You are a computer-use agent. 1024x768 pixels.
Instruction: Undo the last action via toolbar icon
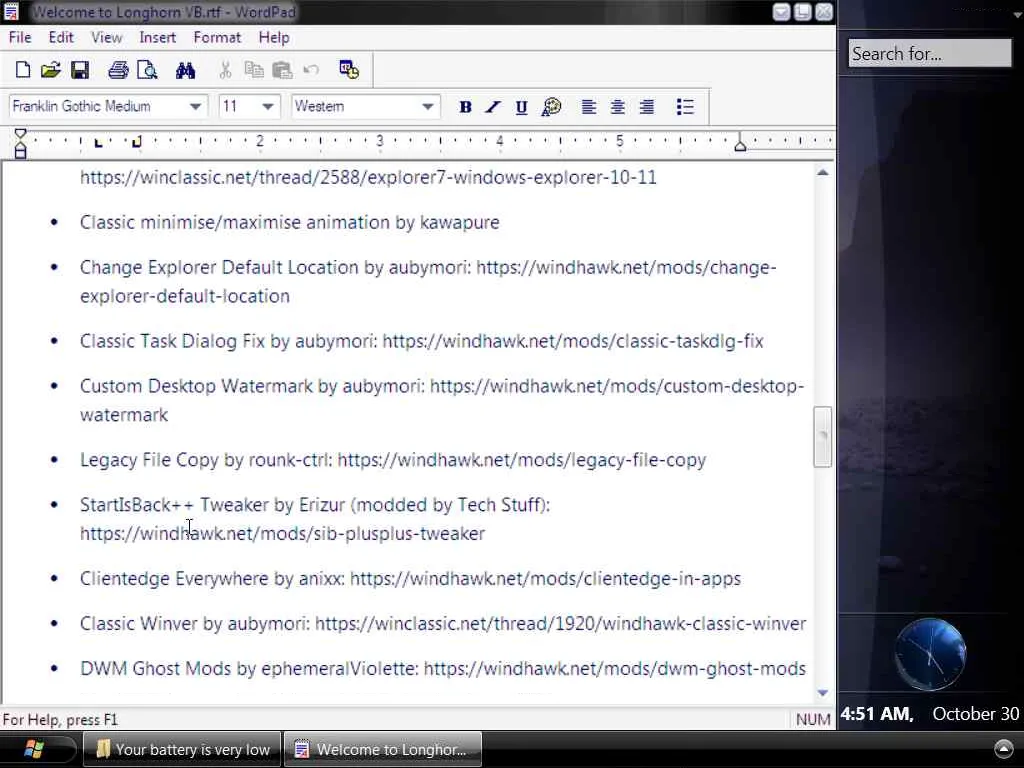tap(311, 69)
